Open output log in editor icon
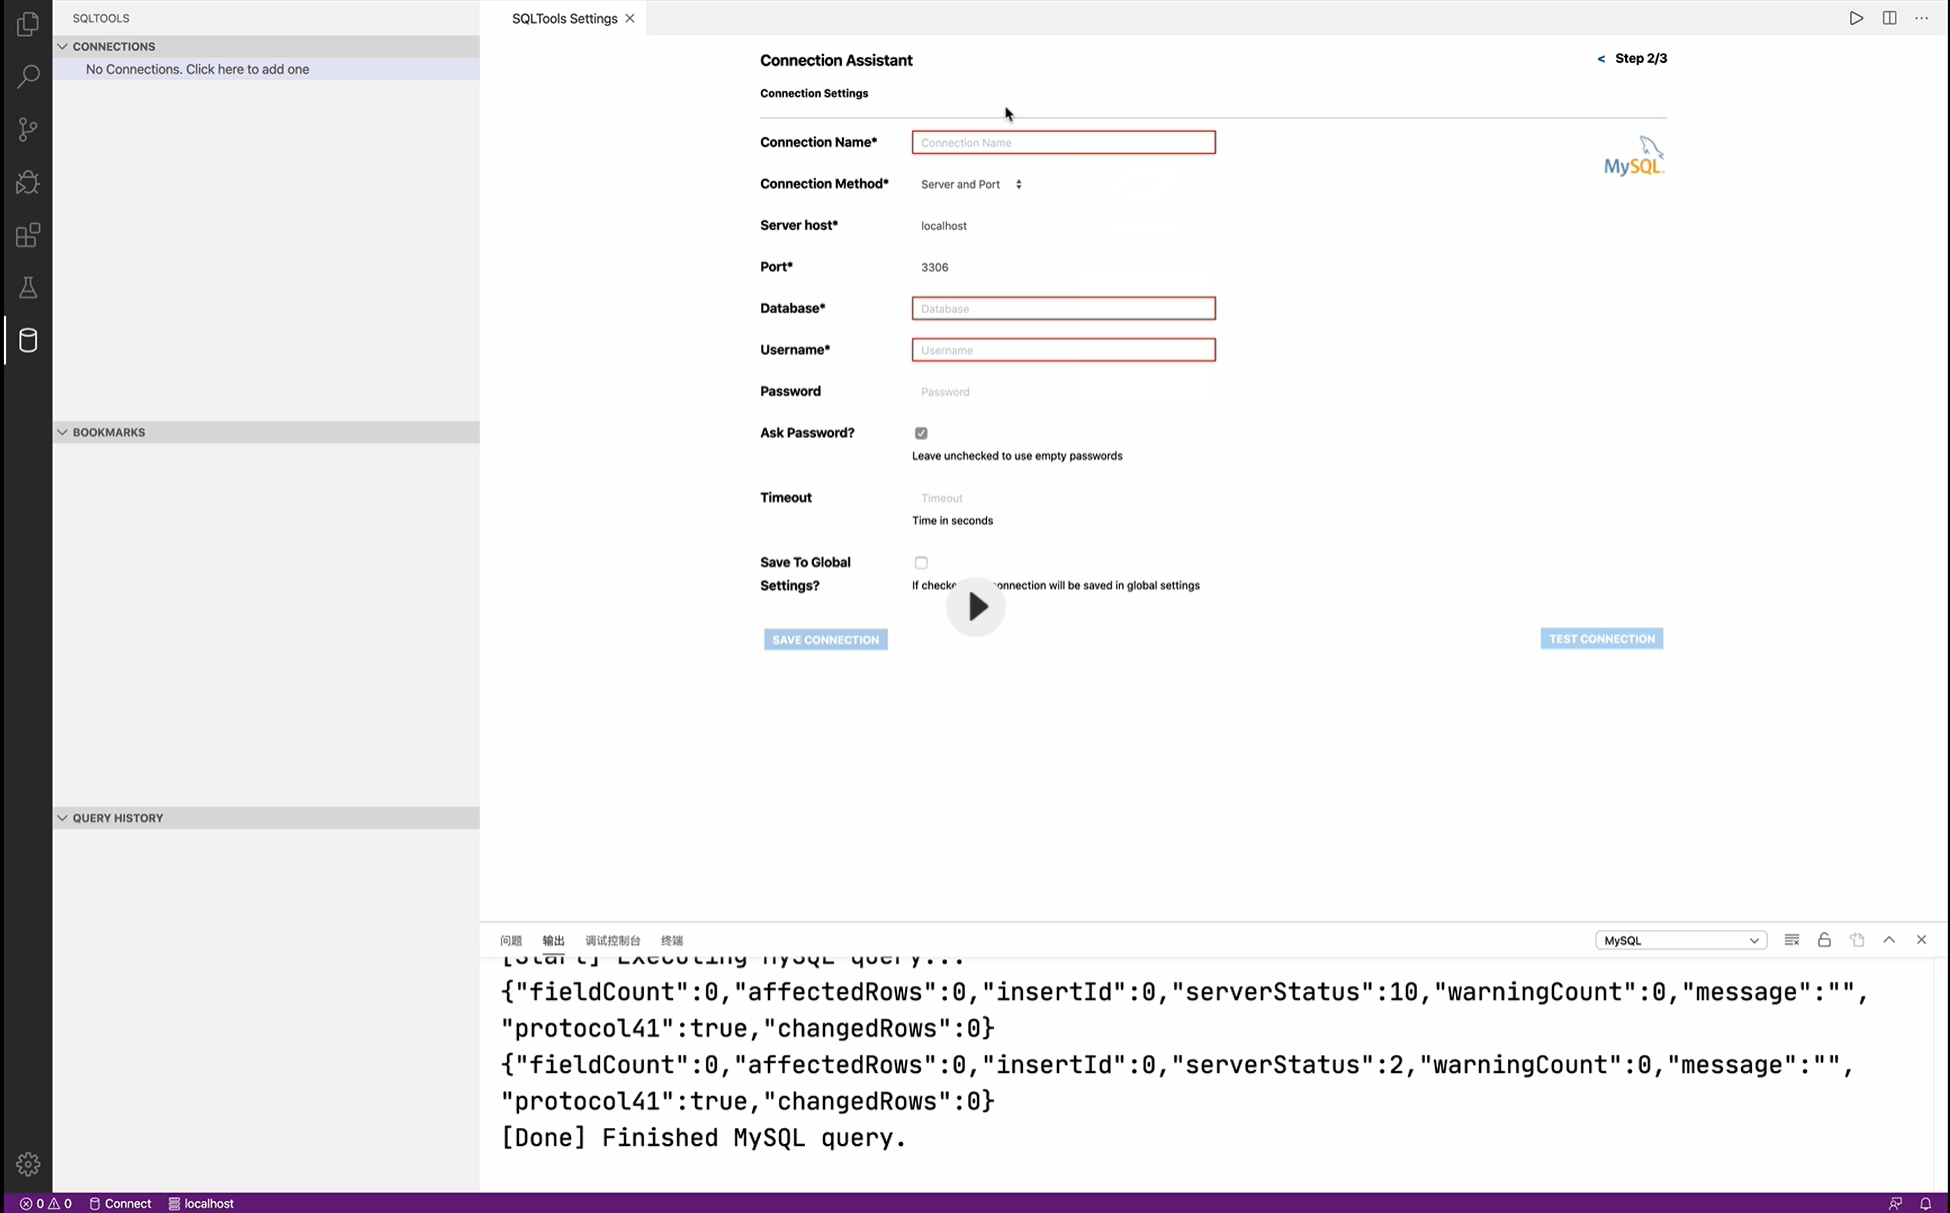The height and width of the screenshot is (1213, 1950). pyautogui.click(x=1857, y=940)
